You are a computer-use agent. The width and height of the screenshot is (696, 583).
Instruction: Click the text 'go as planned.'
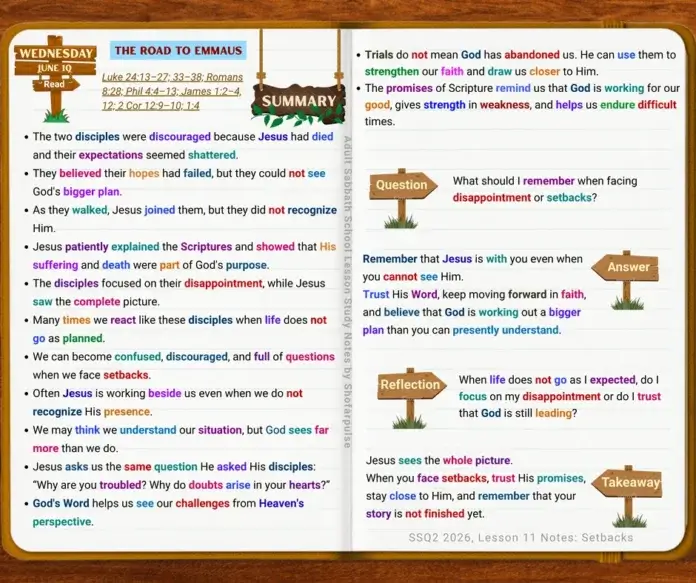pyautogui.click(x=69, y=338)
